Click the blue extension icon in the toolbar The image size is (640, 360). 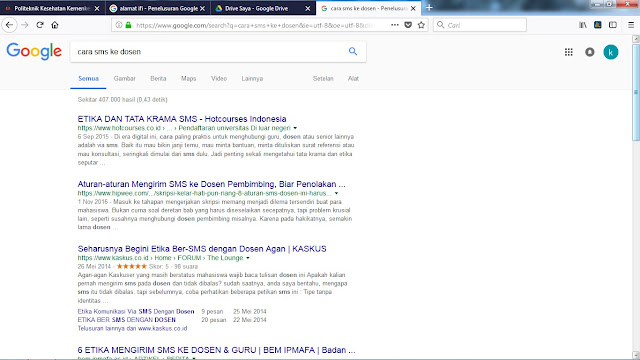point(598,25)
